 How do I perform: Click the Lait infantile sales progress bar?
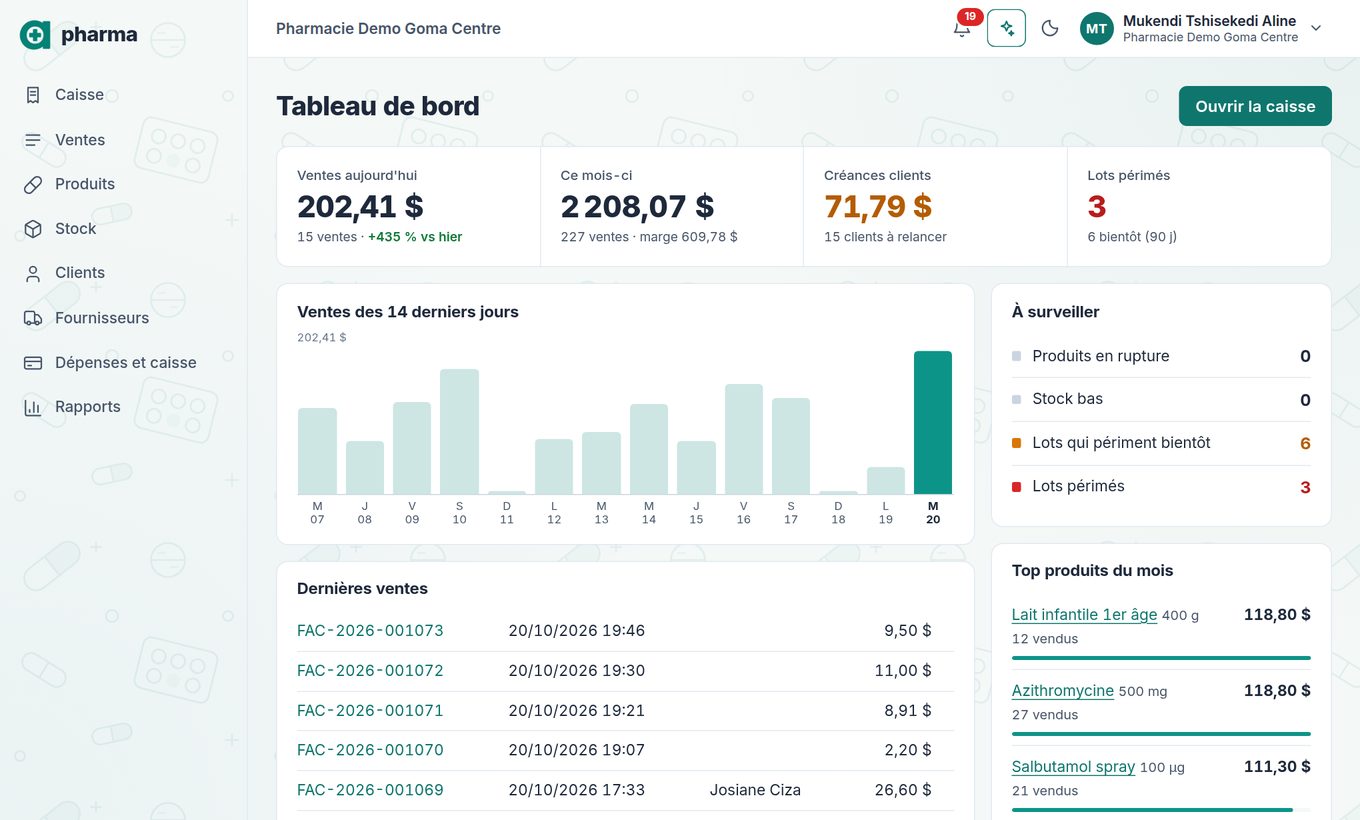(1161, 658)
